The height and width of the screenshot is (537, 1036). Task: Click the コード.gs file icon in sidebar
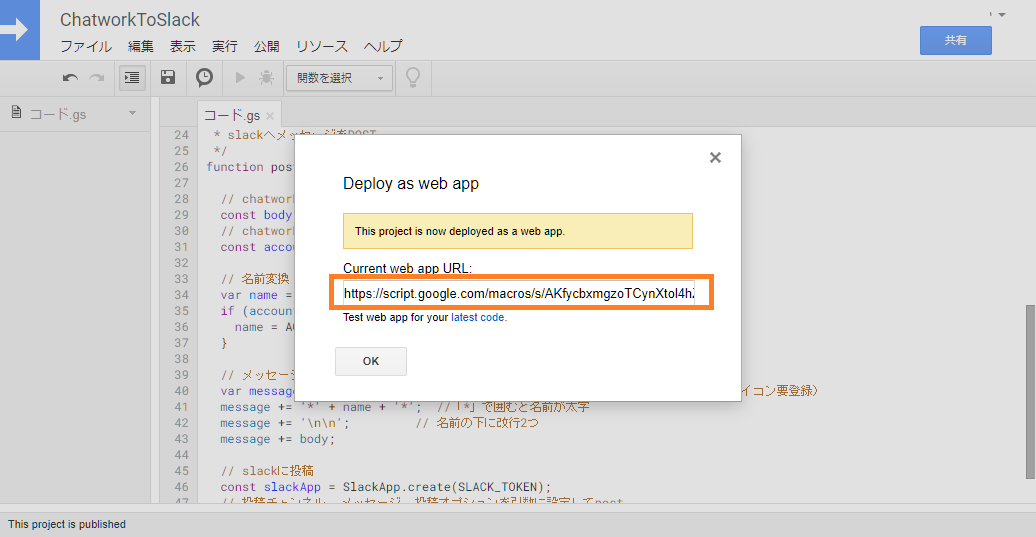click(17, 112)
